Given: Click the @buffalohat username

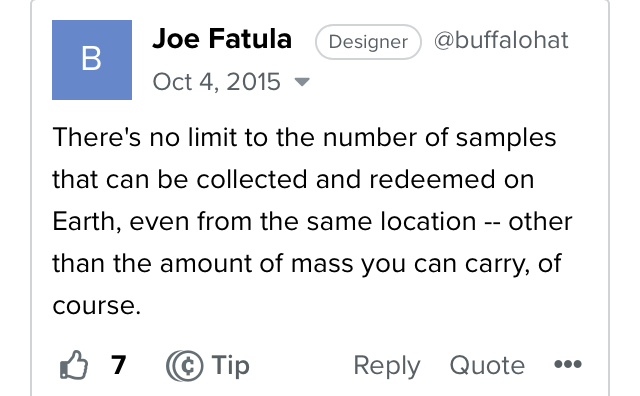Looking at the screenshot, I should coord(501,40).
